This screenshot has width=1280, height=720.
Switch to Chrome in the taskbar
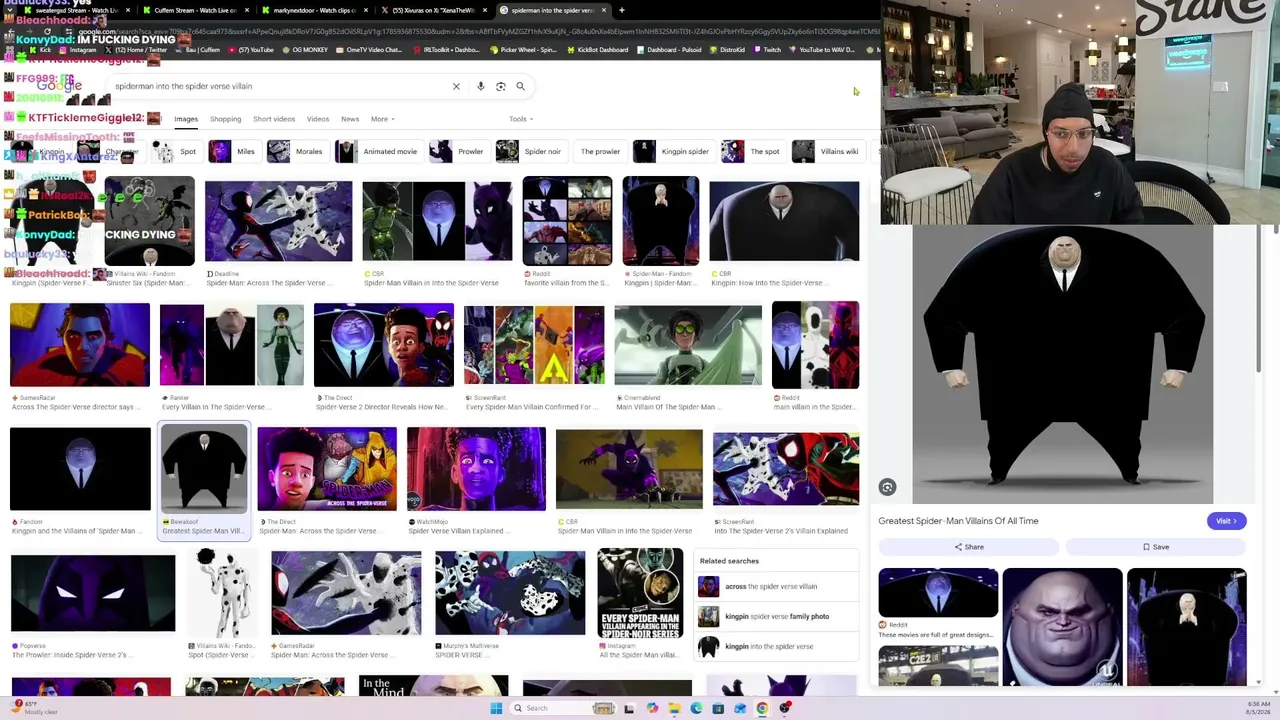[762, 708]
